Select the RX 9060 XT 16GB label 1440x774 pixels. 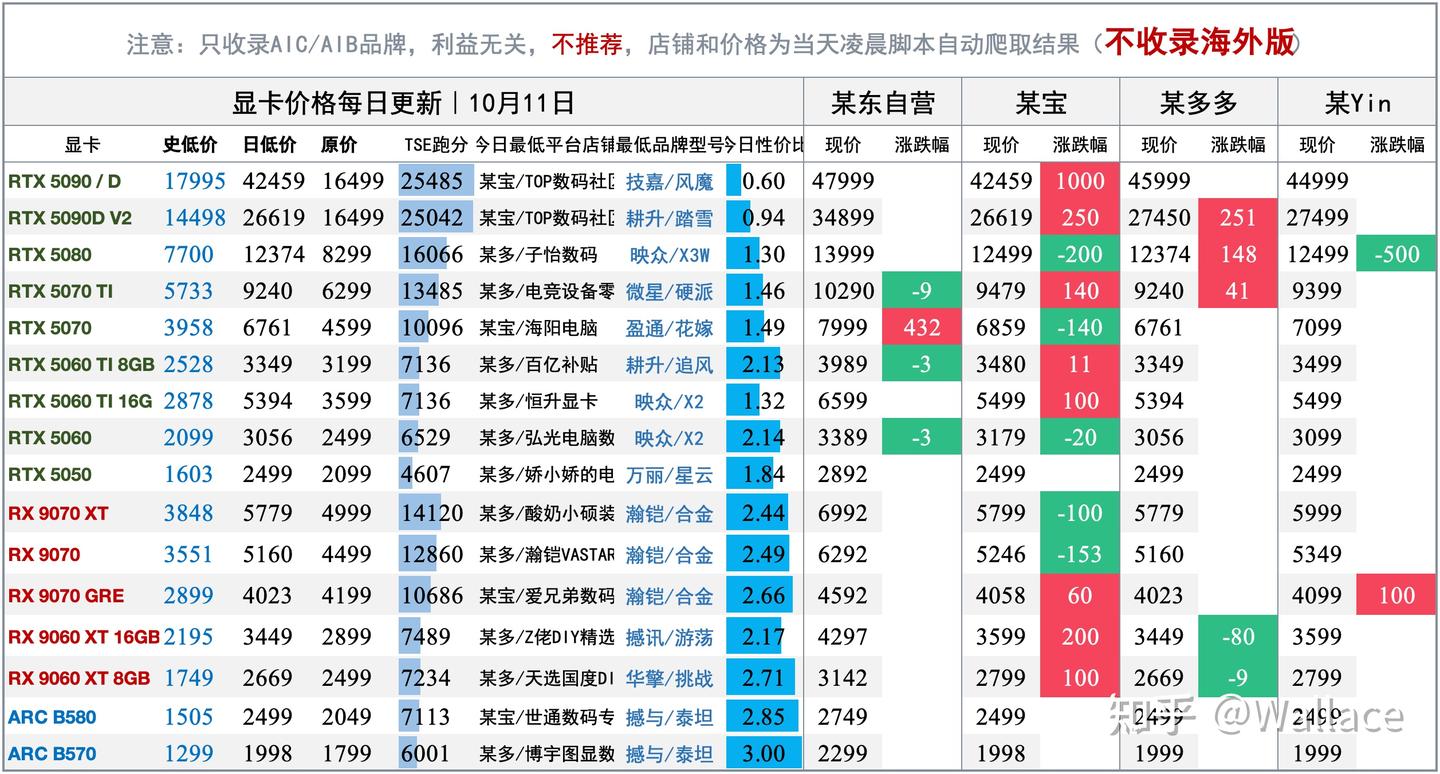[84, 637]
